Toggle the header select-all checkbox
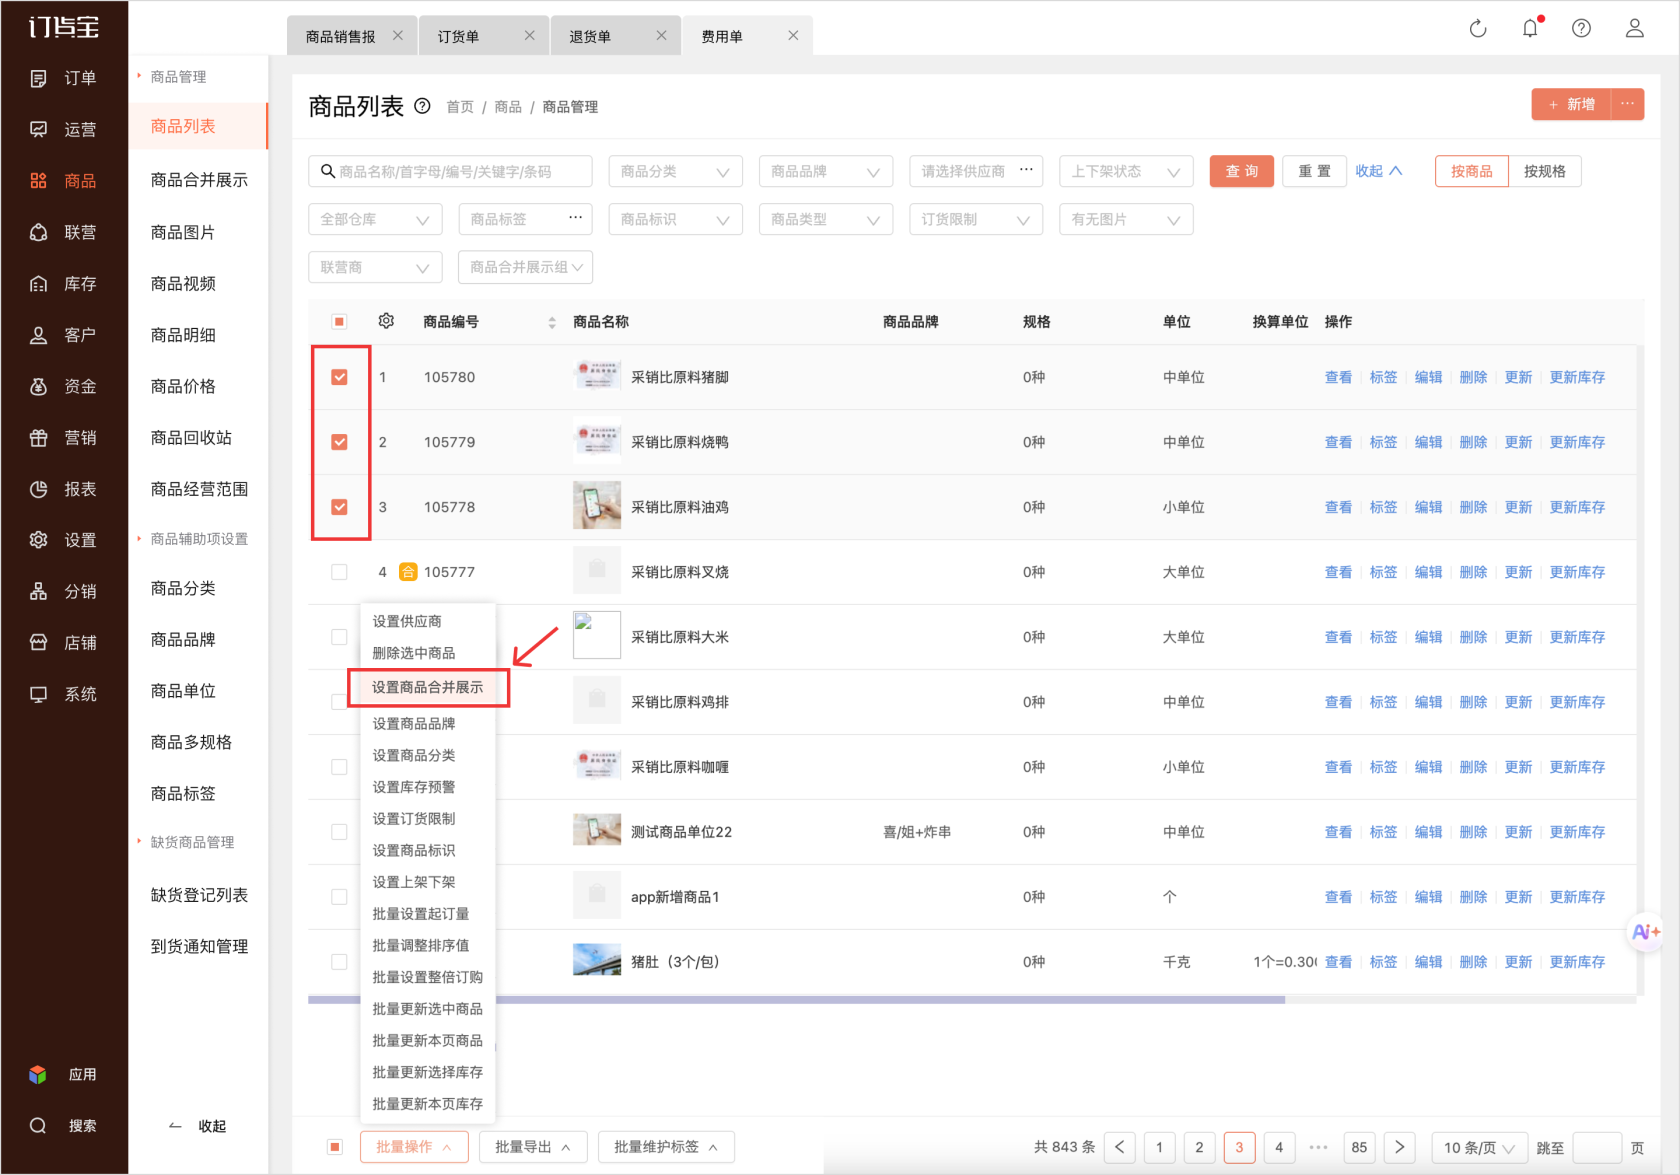 [x=339, y=321]
